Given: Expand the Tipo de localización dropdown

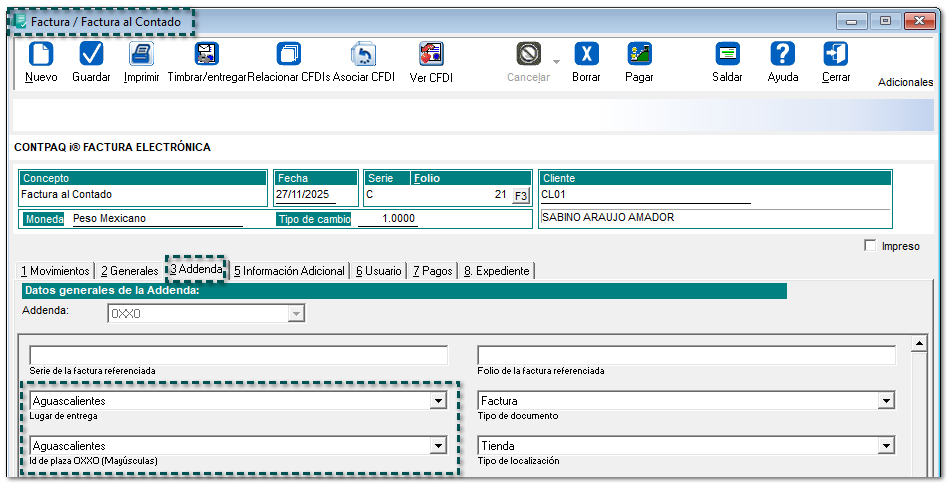Looking at the screenshot, I should (x=886, y=446).
